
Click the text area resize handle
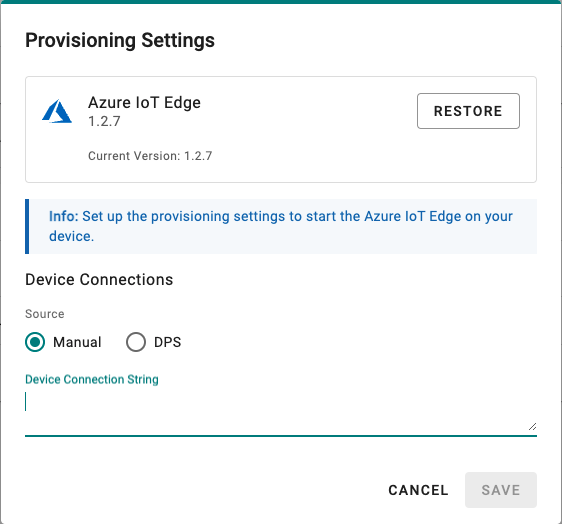tap(532, 426)
